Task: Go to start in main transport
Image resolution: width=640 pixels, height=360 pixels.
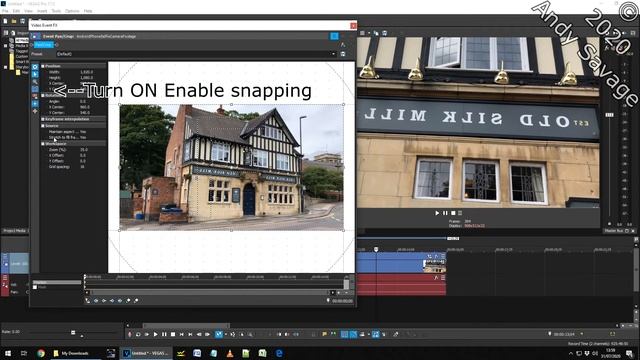Action: [182, 334]
